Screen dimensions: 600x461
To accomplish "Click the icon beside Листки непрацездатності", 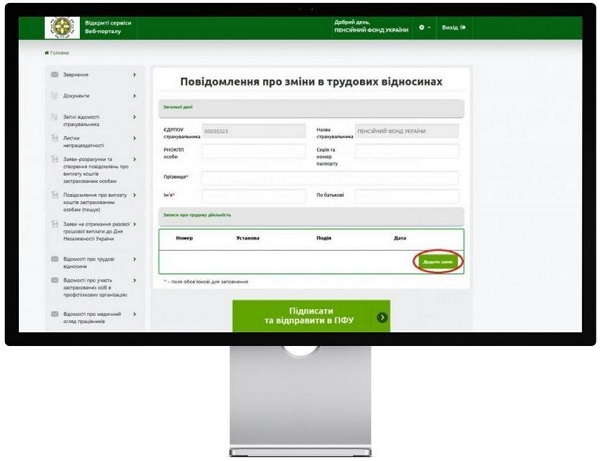I will (55, 138).
